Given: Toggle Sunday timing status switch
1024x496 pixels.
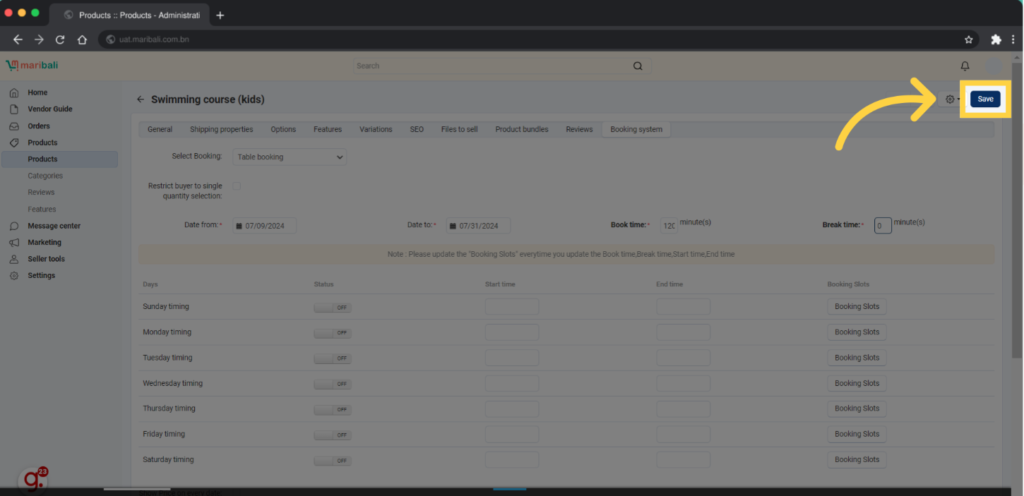Looking at the screenshot, I should coord(332,307).
